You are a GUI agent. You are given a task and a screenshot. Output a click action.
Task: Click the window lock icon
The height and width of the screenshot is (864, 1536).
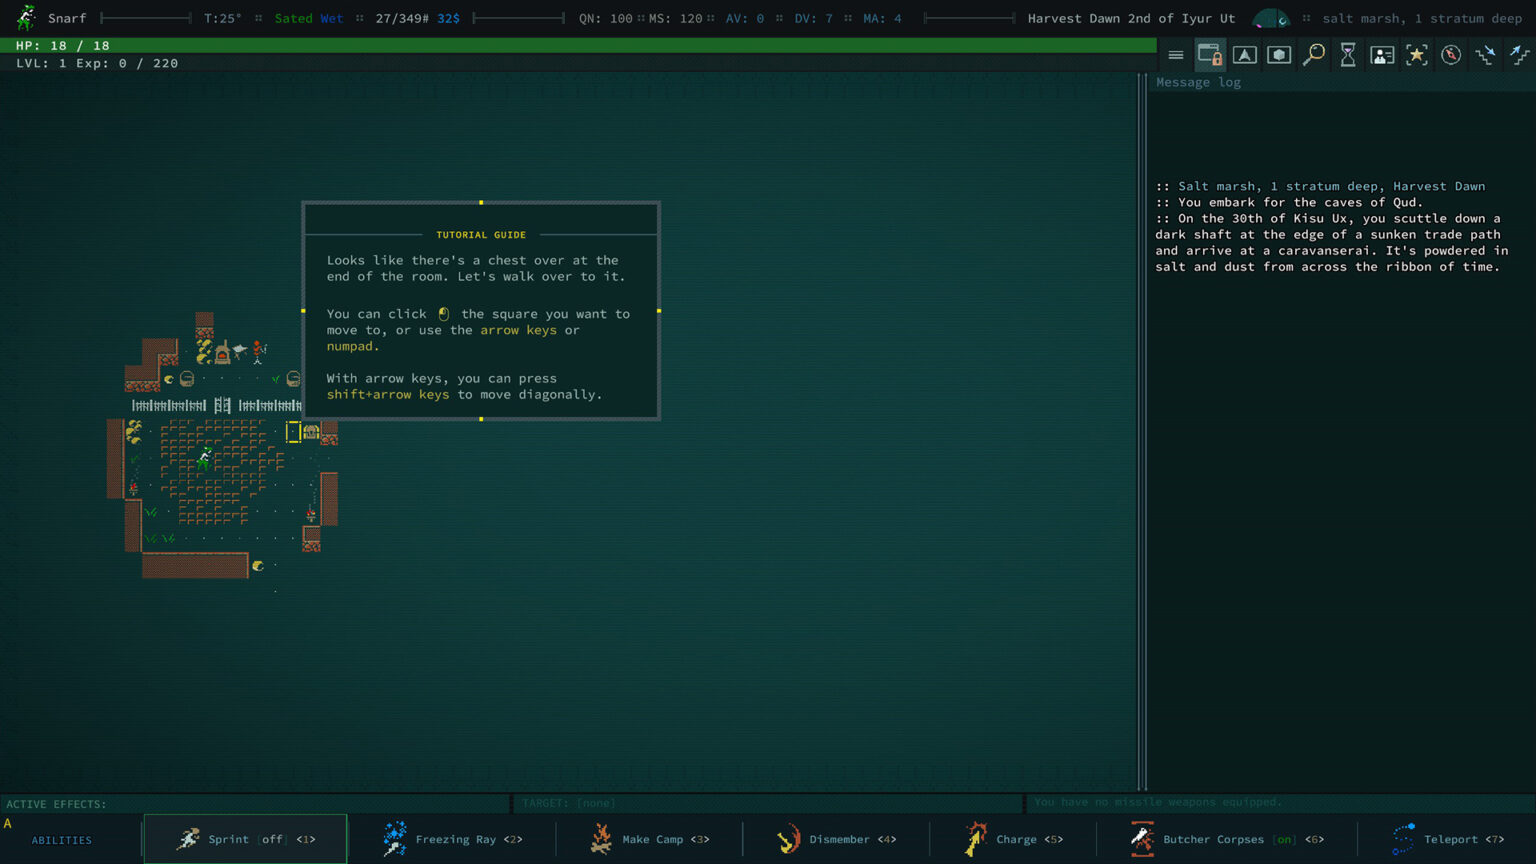[1210, 55]
